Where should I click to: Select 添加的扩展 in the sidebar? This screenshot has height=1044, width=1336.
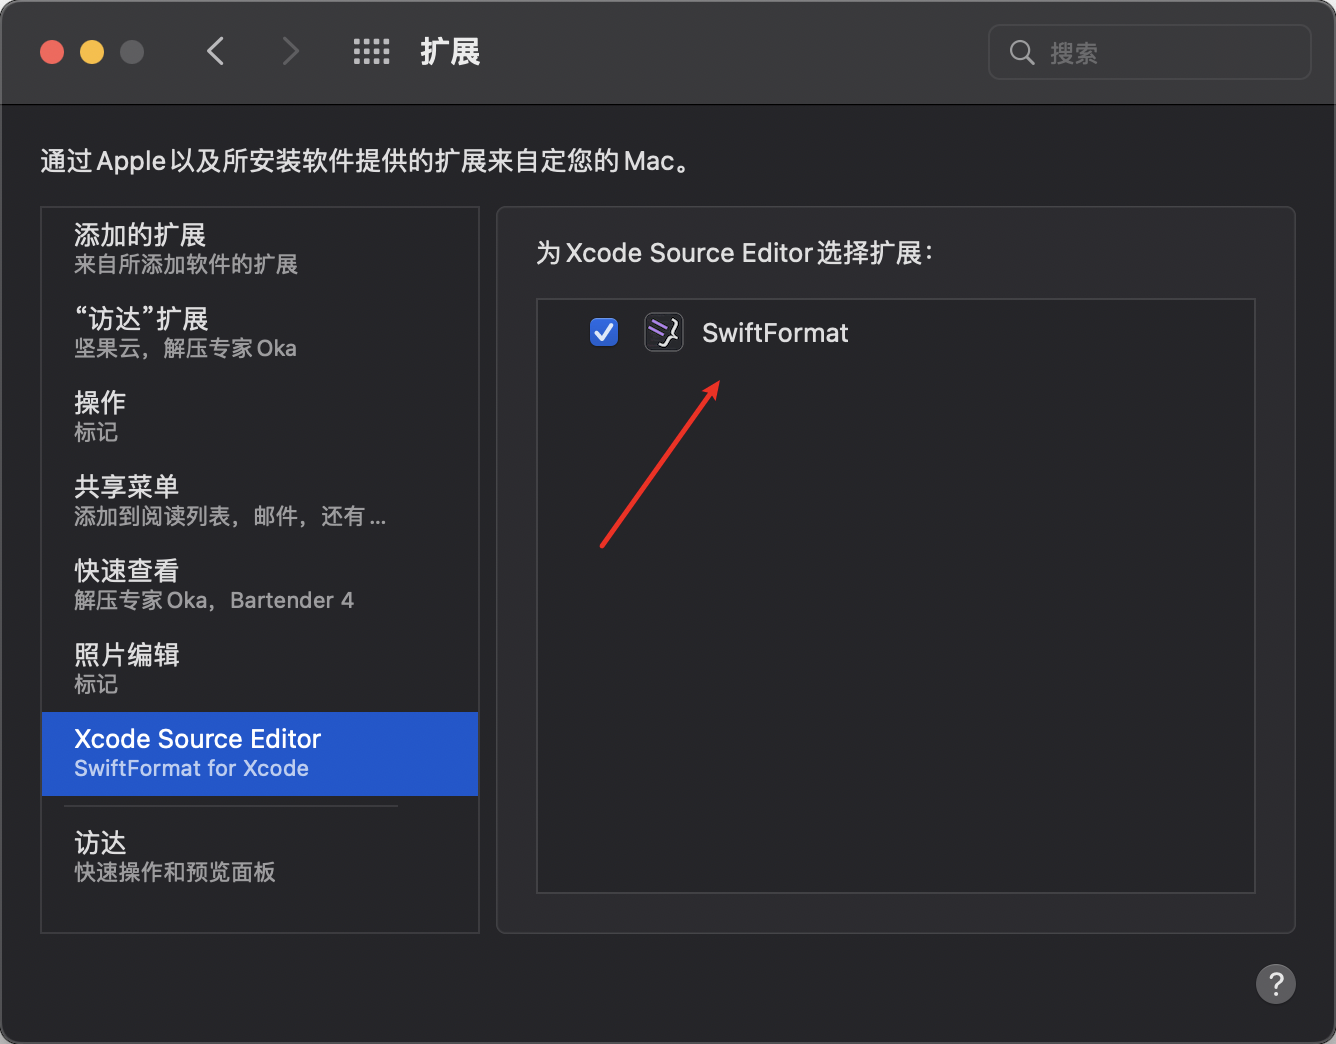pyautogui.click(x=260, y=249)
